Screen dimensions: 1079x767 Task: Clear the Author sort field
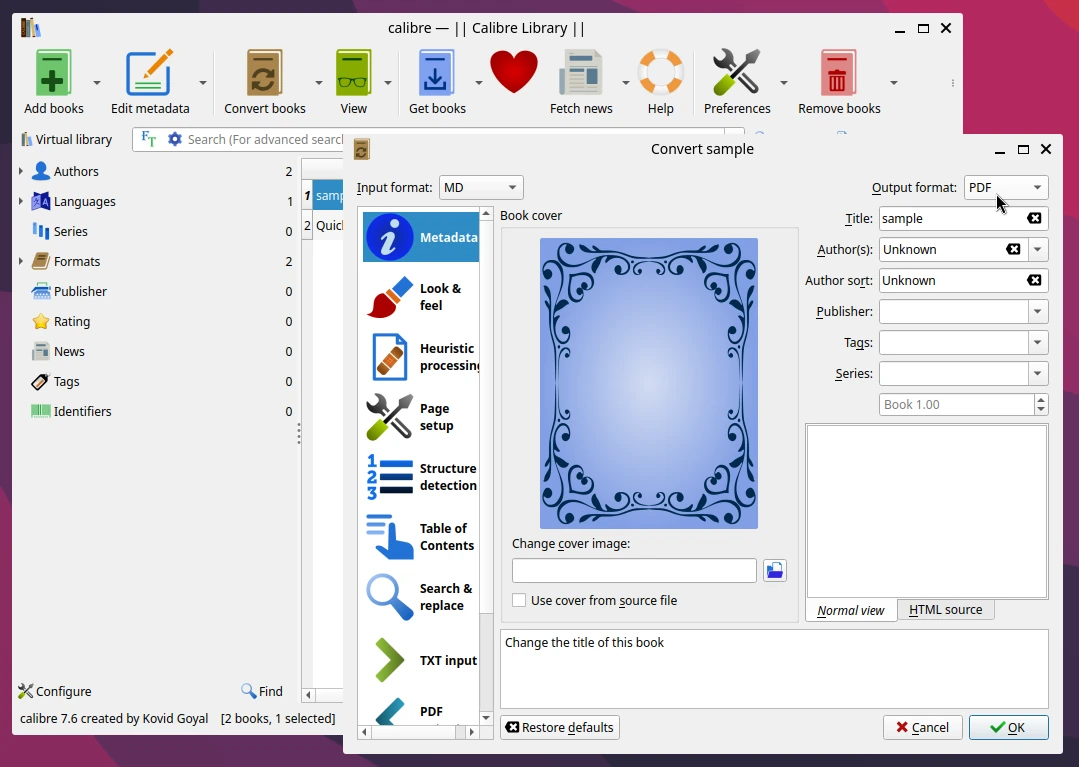pos(1034,281)
